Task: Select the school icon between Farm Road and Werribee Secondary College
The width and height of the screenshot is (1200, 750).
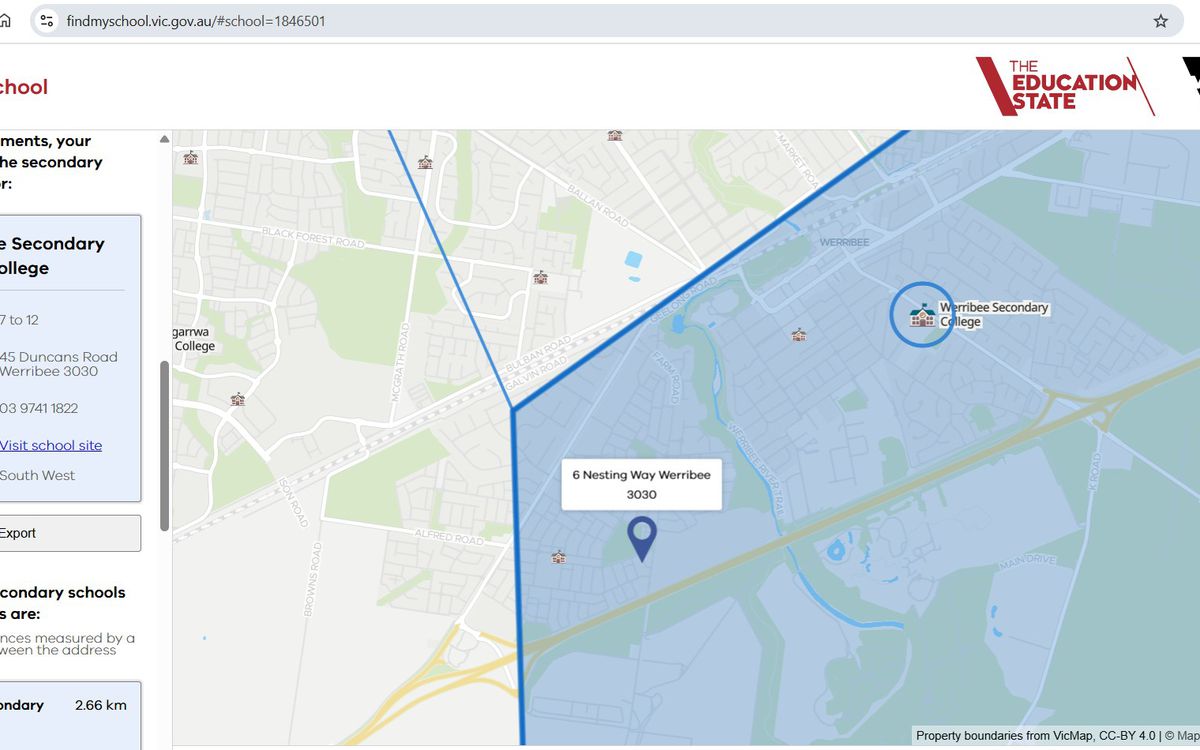Action: tap(798, 335)
